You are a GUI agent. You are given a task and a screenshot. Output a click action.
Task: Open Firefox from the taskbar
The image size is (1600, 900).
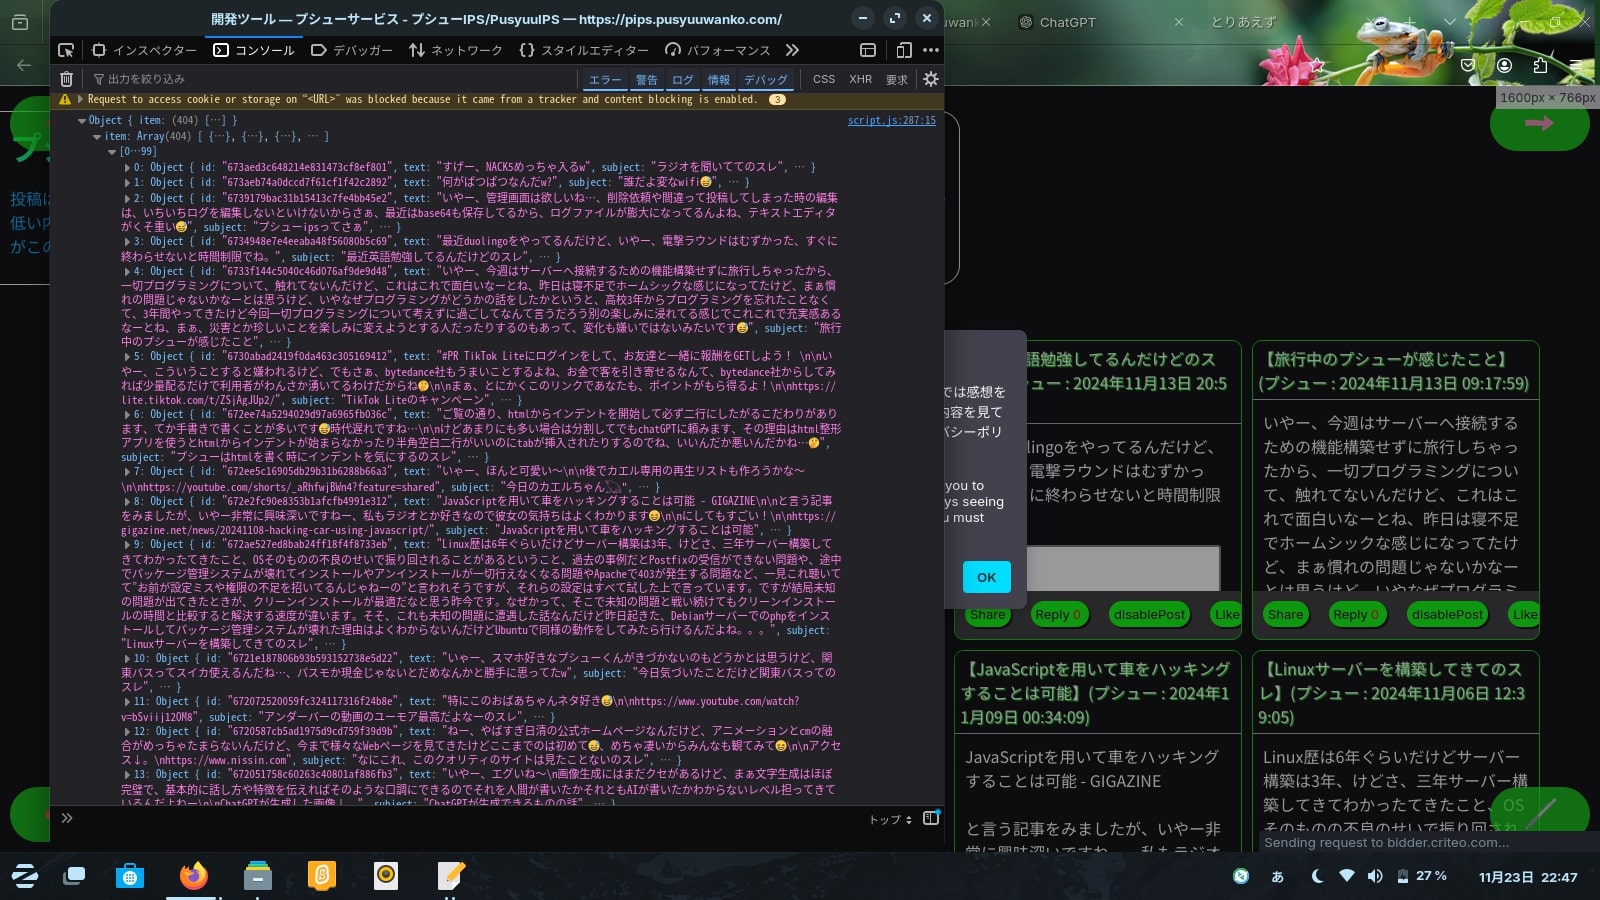point(193,876)
